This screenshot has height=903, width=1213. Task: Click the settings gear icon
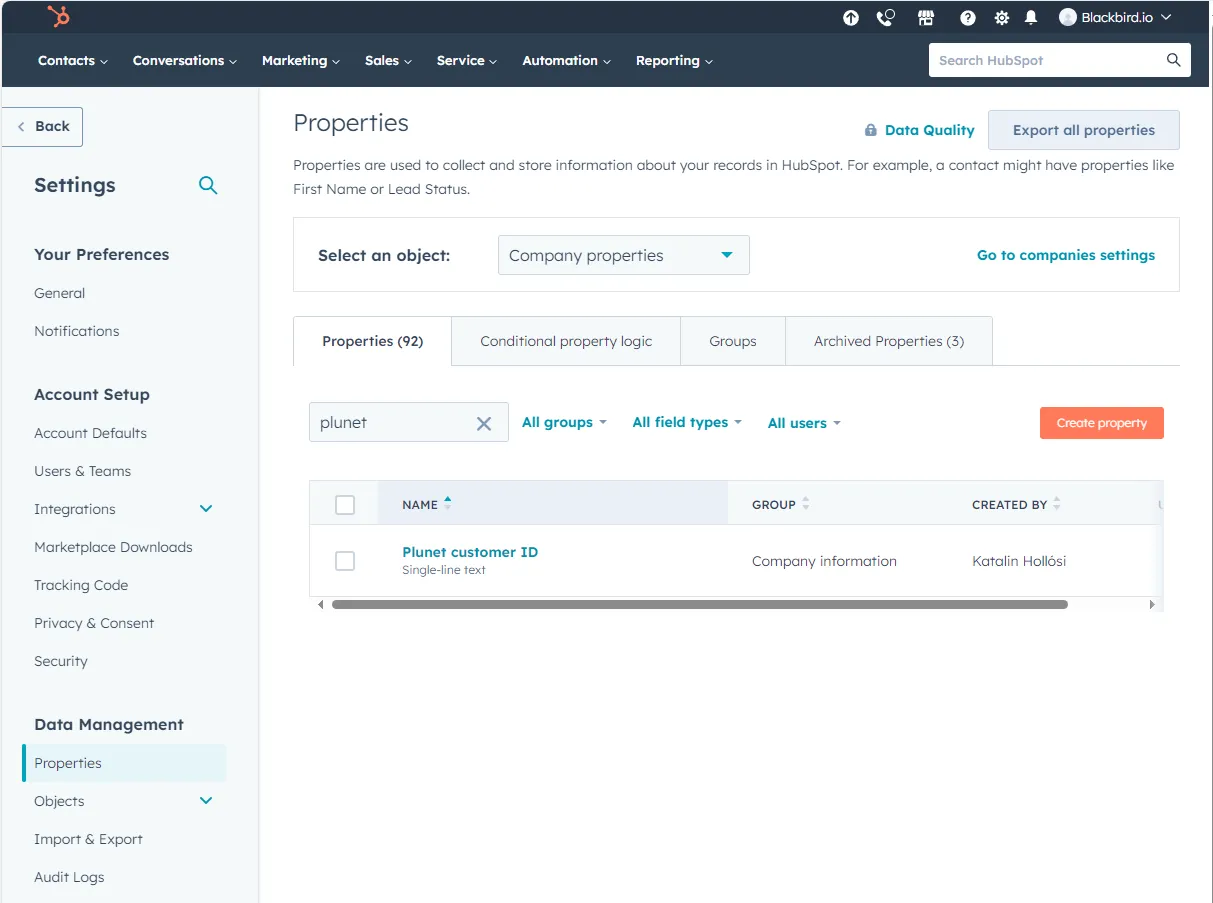[1001, 18]
